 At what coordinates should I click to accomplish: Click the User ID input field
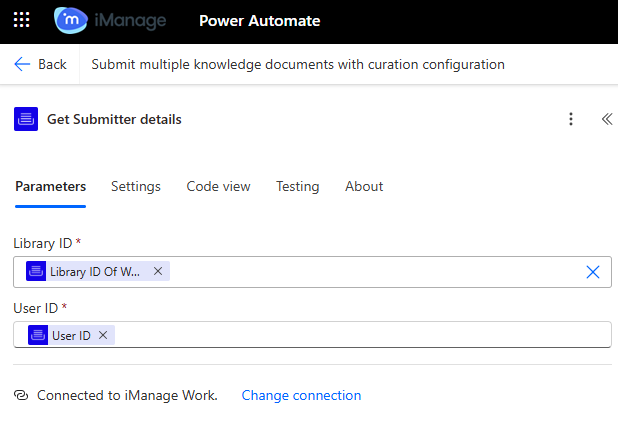pos(312,335)
